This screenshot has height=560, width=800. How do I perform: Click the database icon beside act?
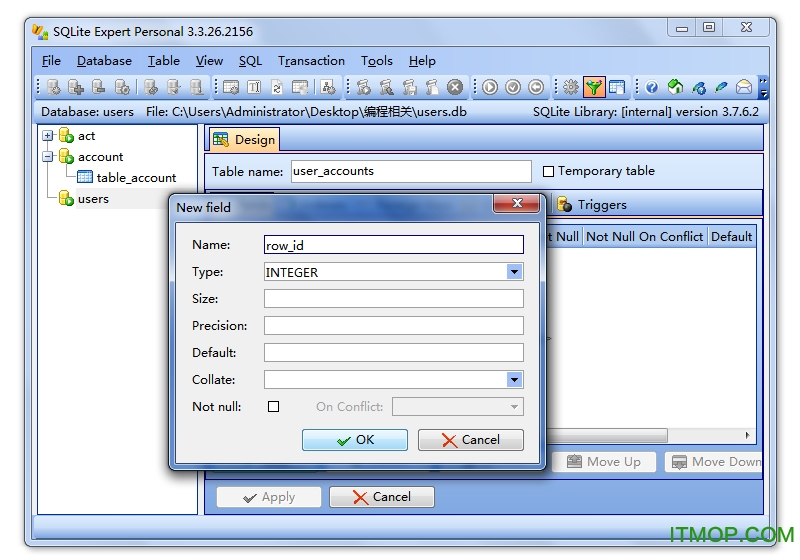[66, 136]
